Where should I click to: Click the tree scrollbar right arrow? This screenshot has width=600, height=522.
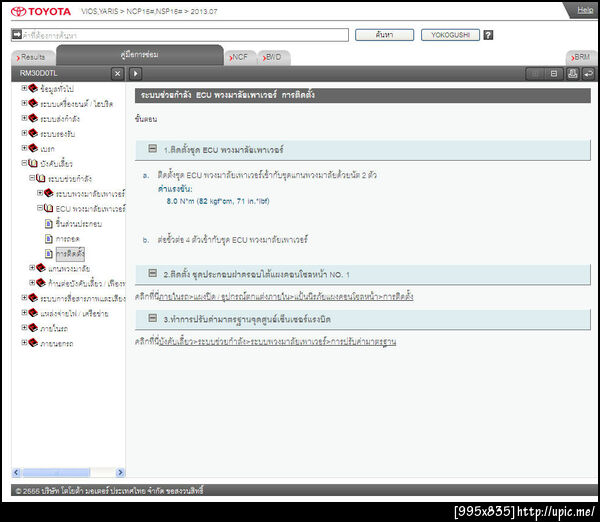pos(120,472)
